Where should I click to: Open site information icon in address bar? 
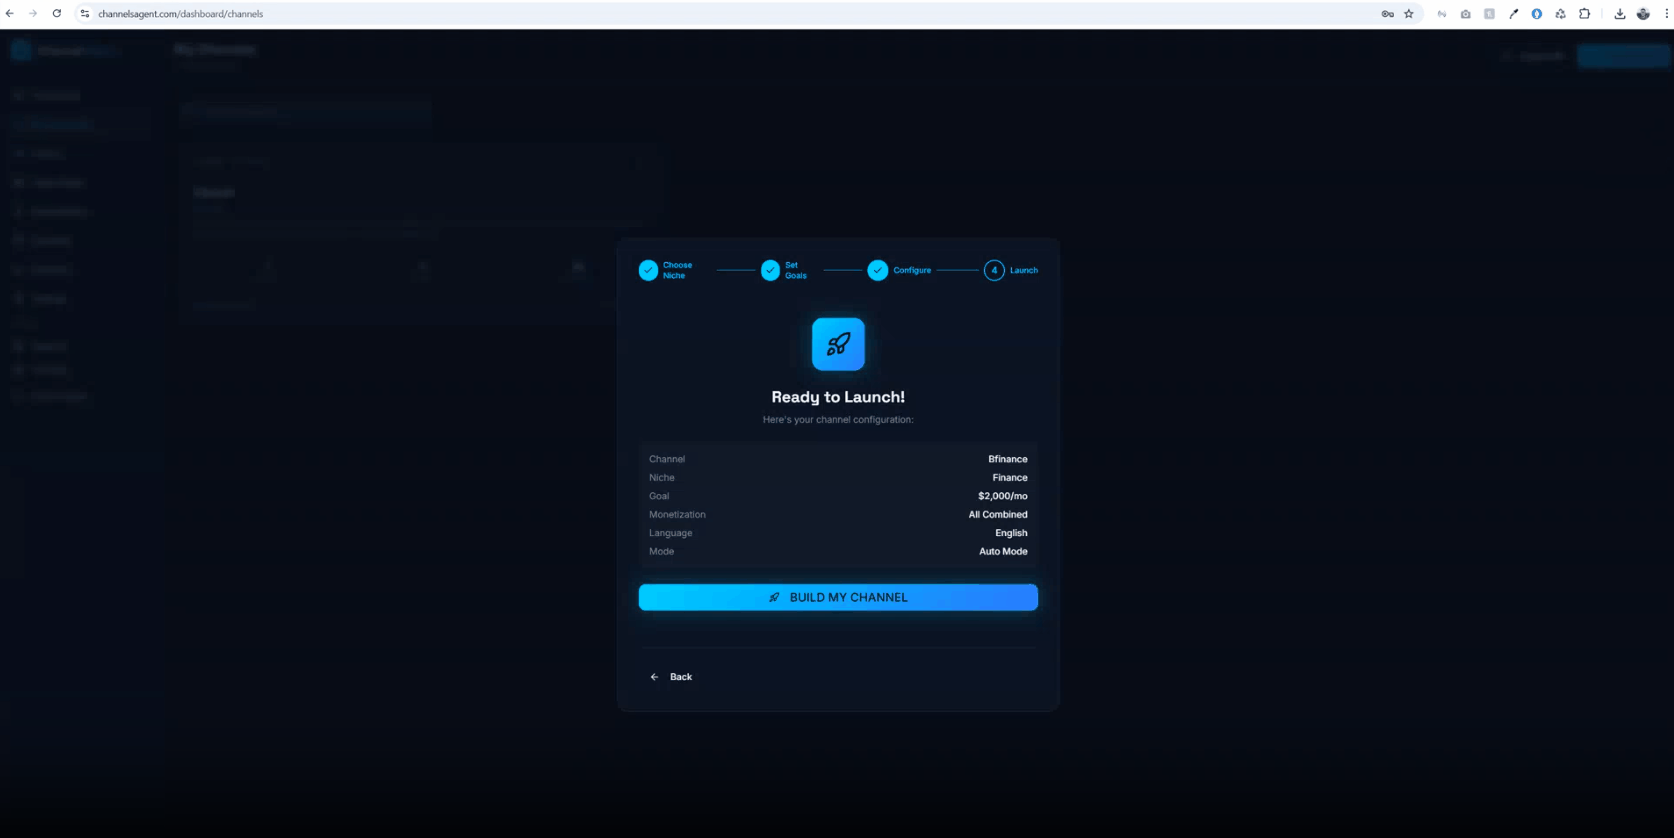[85, 14]
